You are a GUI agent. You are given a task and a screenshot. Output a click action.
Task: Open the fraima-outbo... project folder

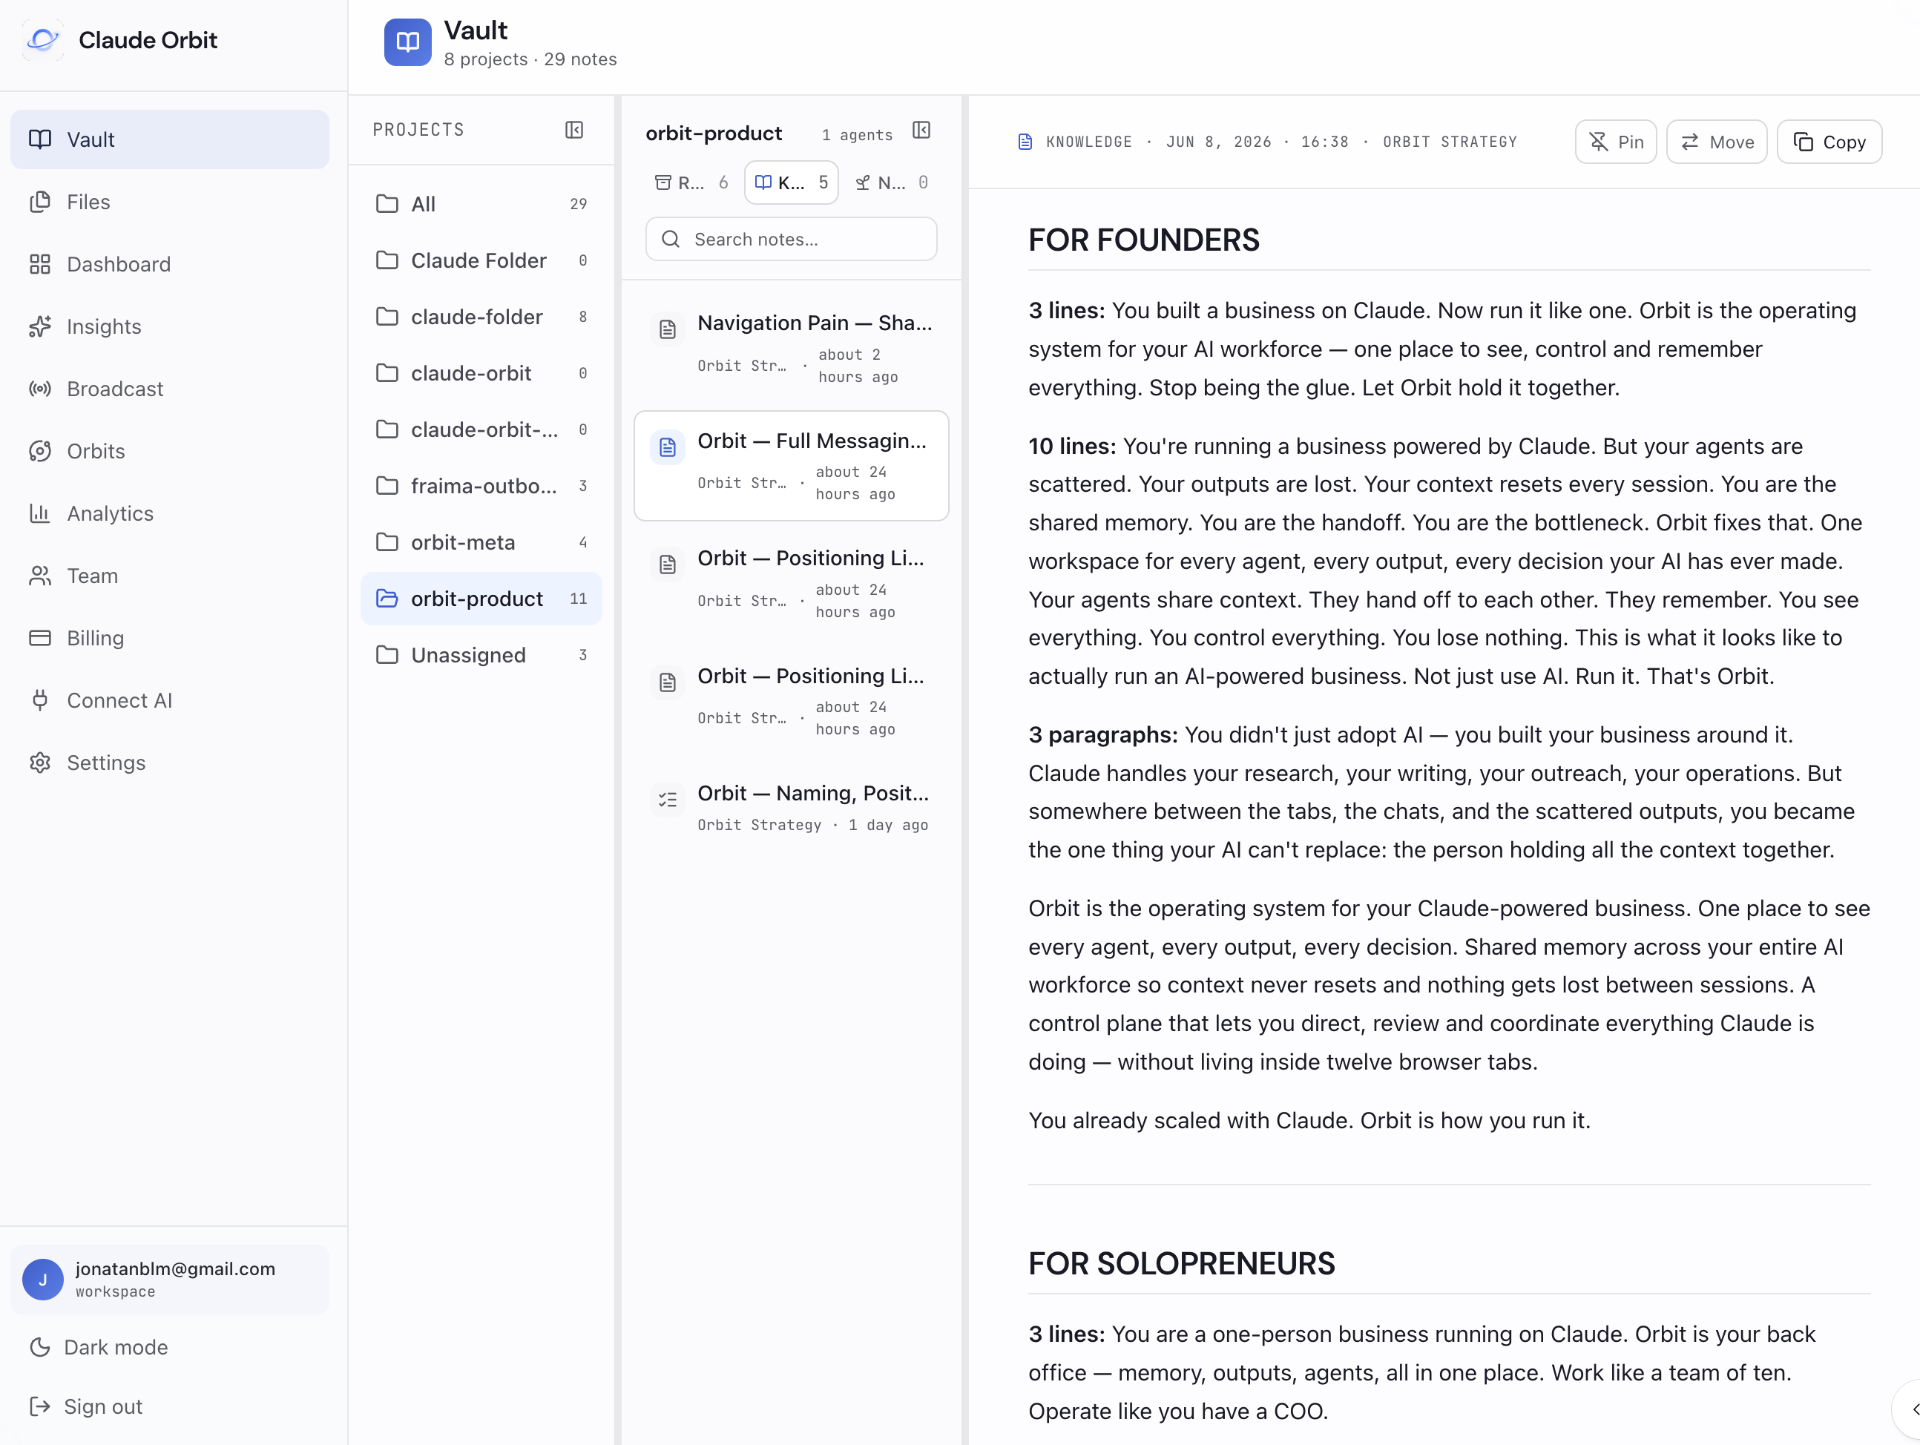tap(481, 486)
